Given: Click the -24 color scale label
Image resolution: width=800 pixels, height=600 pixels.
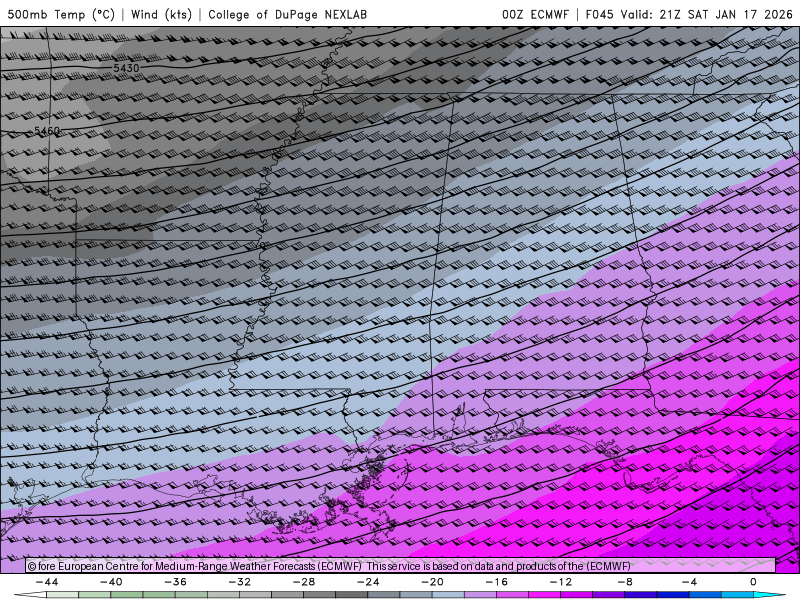Looking at the screenshot, I should 368,582.
